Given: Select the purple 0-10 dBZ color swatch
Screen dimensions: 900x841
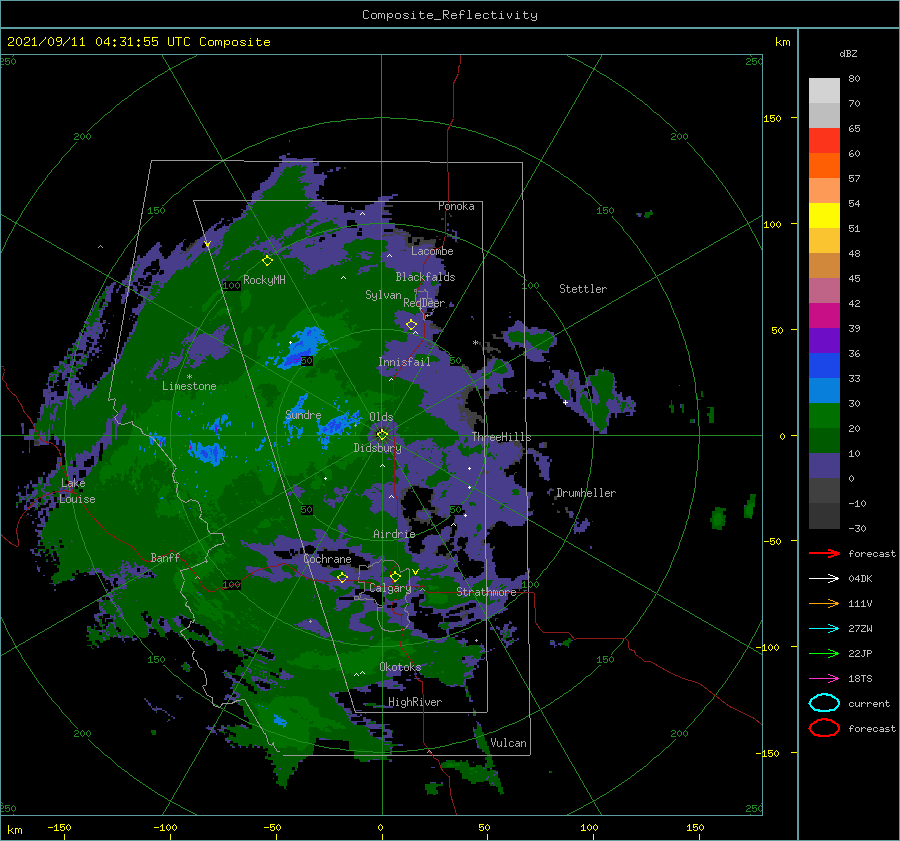Looking at the screenshot, I should tap(824, 466).
